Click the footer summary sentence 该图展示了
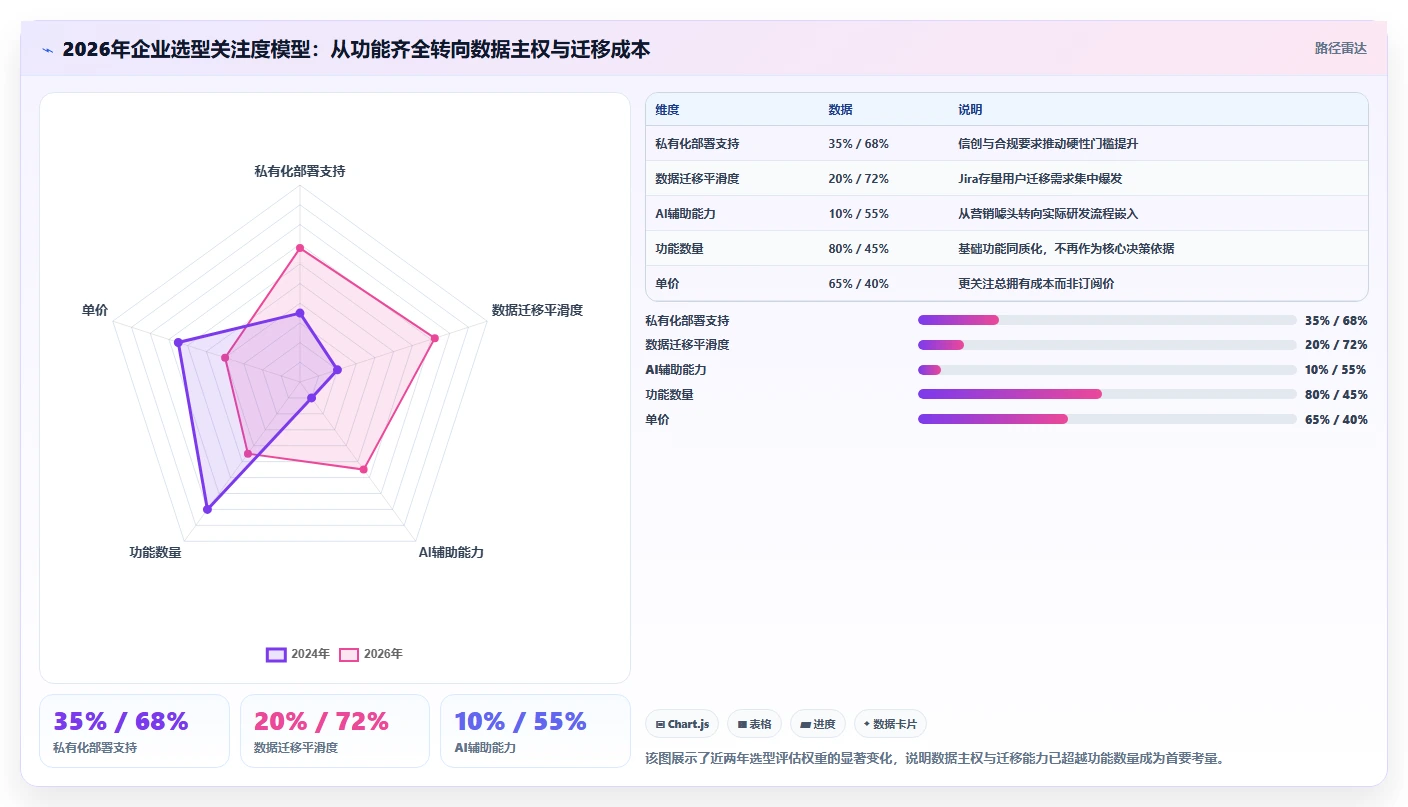Screen dimensions: 1408x807 coord(935,758)
